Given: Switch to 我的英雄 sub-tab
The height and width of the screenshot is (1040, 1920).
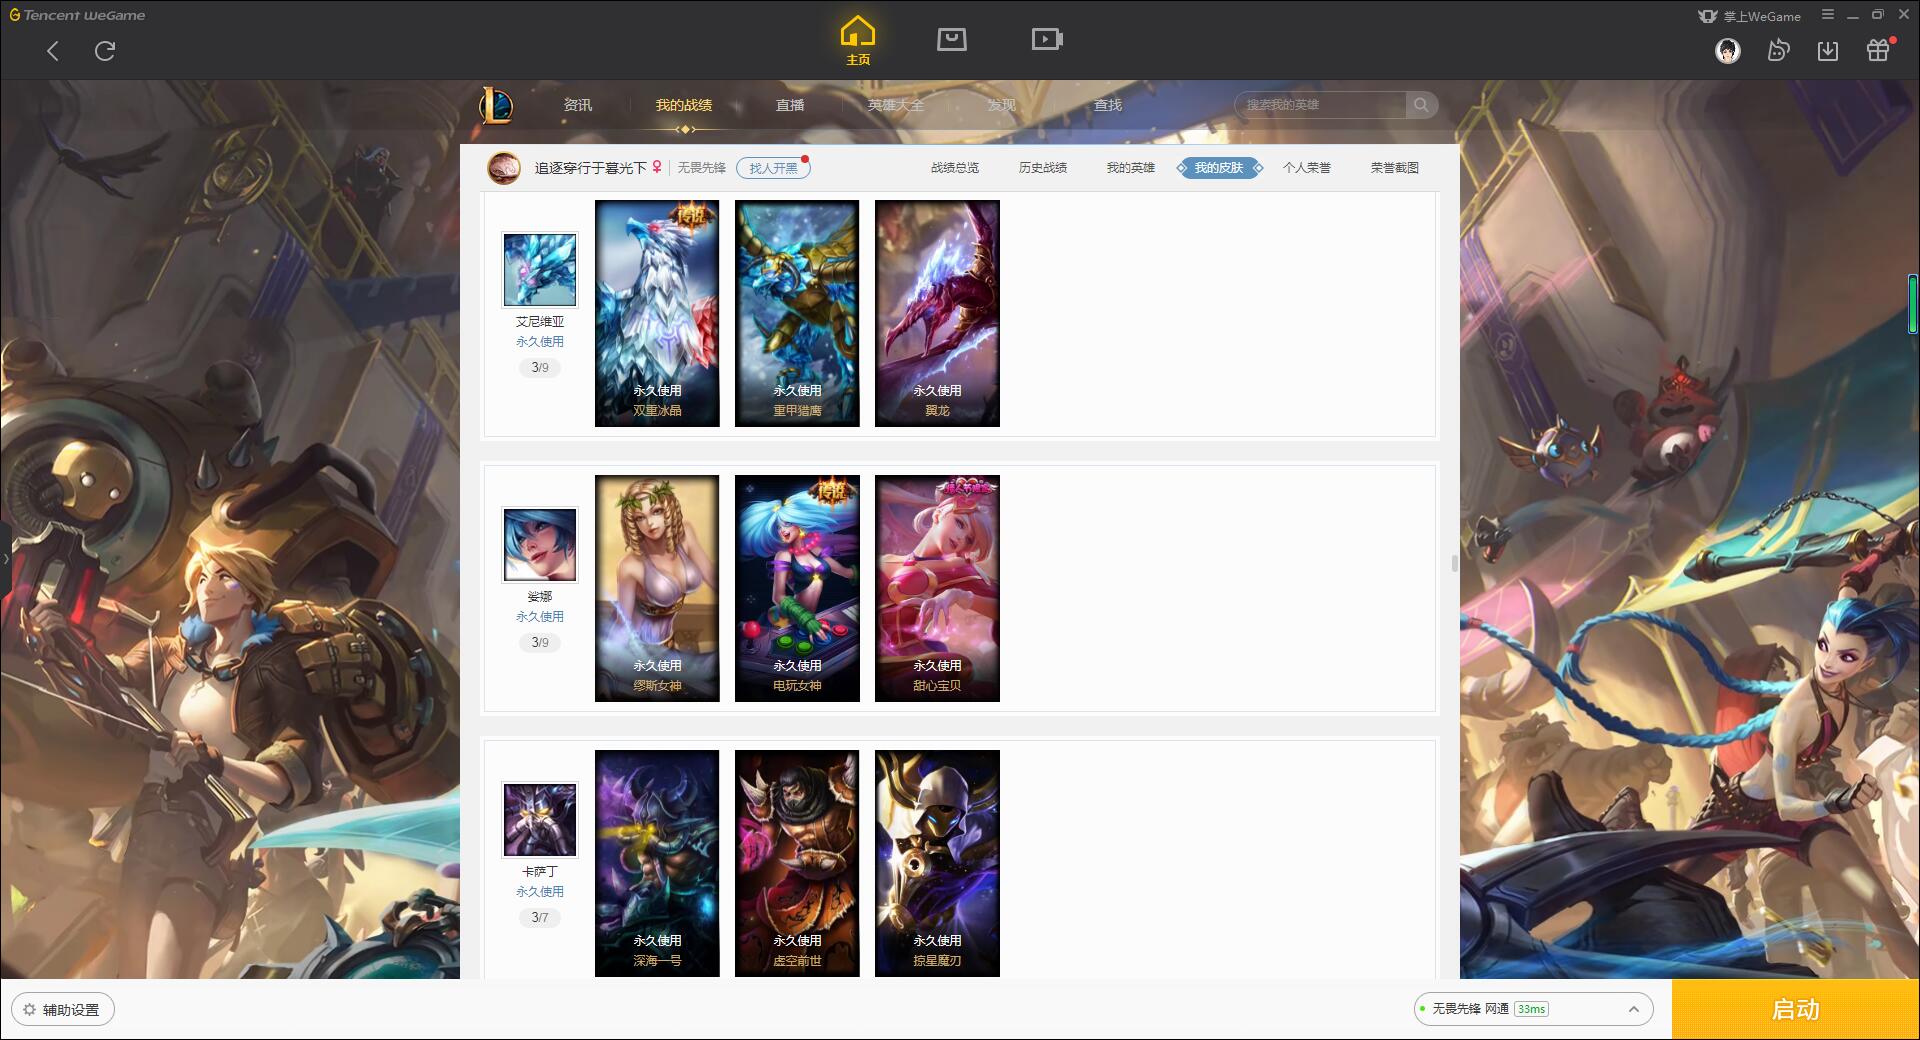Looking at the screenshot, I should pos(1131,168).
